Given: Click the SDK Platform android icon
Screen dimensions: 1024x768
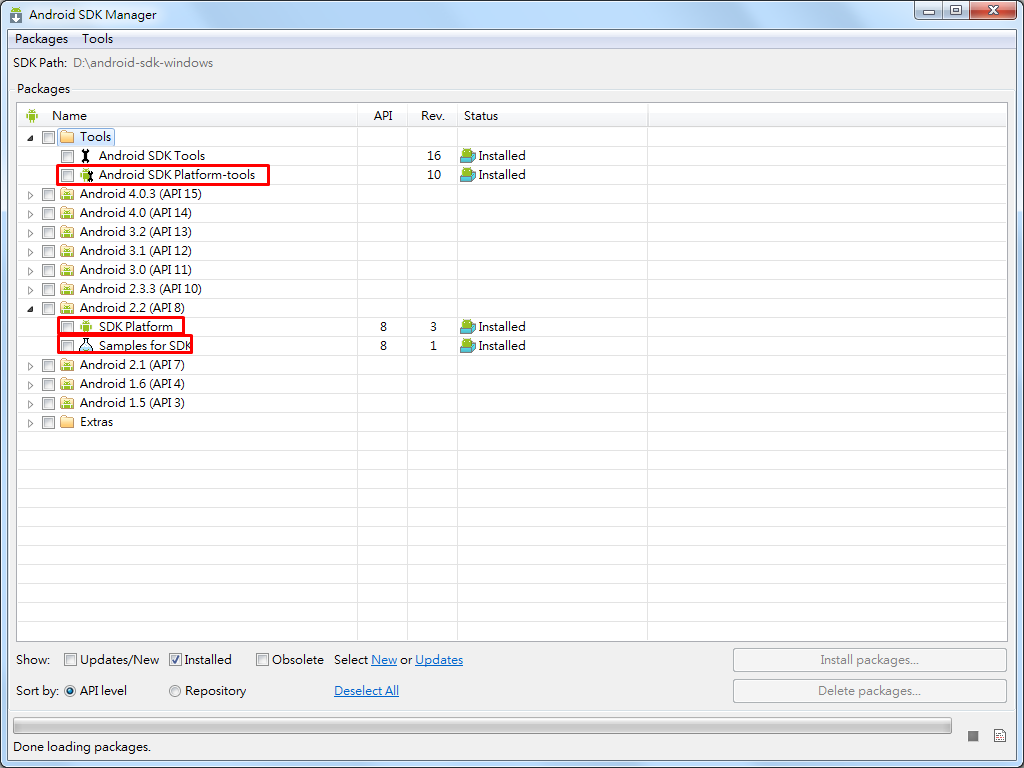Looking at the screenshot, I should tap(86, 327).
